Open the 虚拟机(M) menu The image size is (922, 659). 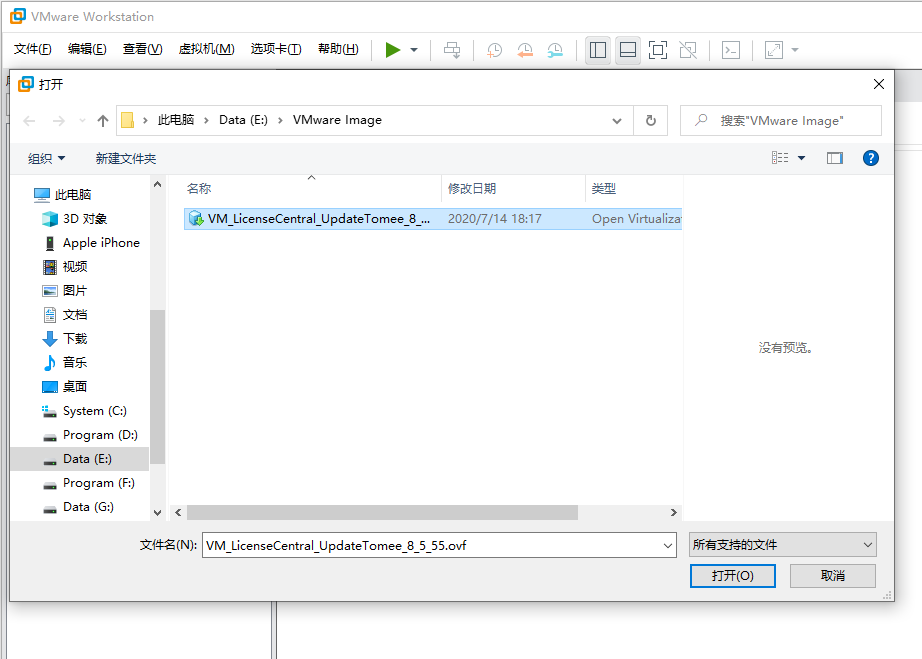coord(206,49)
